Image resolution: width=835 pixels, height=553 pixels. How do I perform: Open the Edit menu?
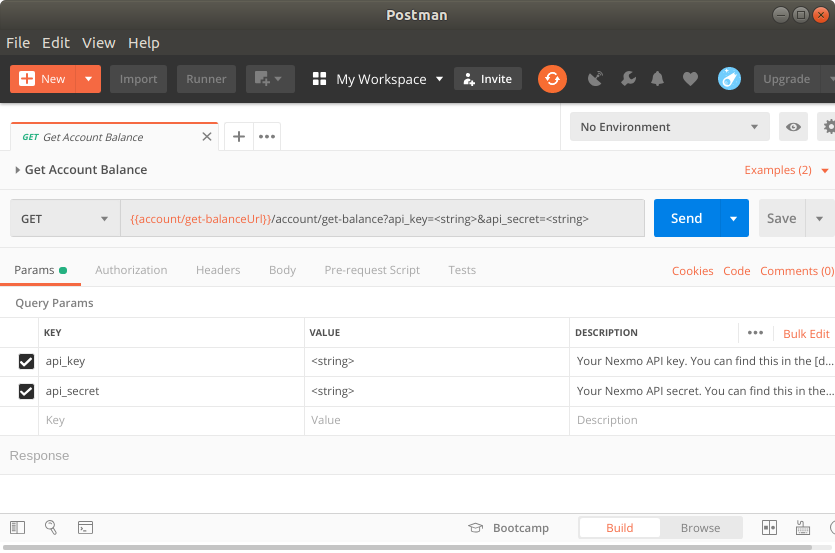[56, 43]
